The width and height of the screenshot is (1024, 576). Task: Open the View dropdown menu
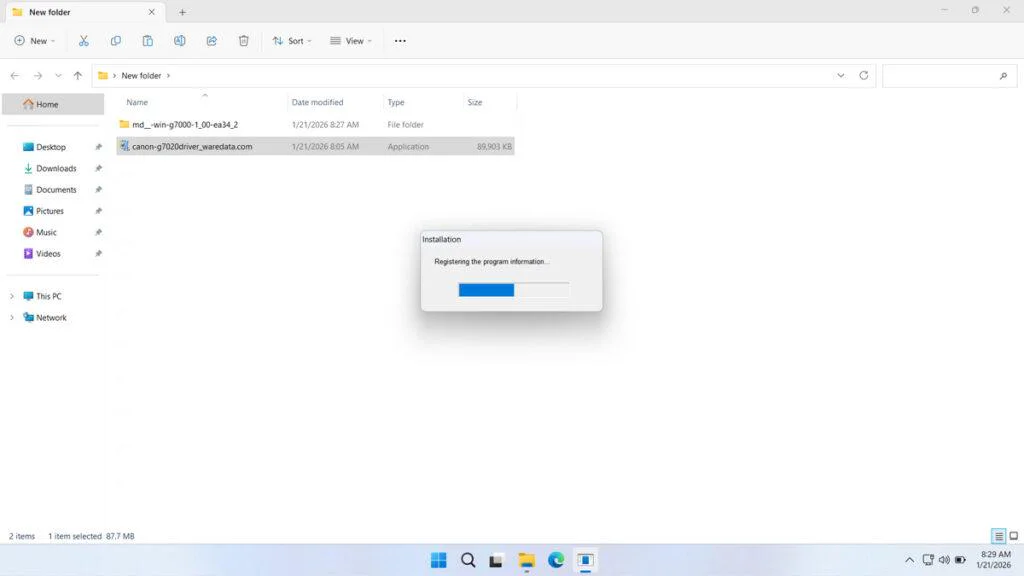(x=350, y=40)
